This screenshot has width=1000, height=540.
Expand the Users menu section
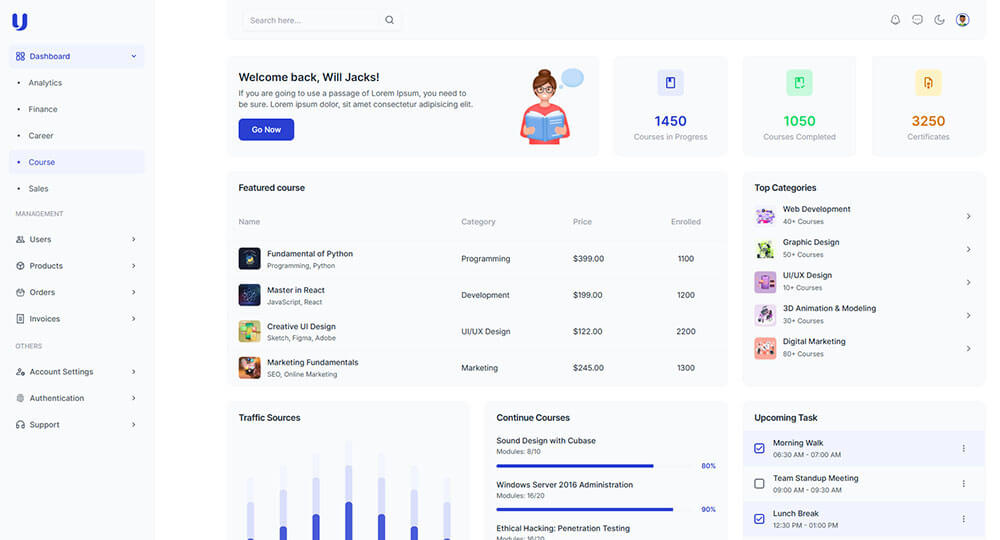coord(77,239)
